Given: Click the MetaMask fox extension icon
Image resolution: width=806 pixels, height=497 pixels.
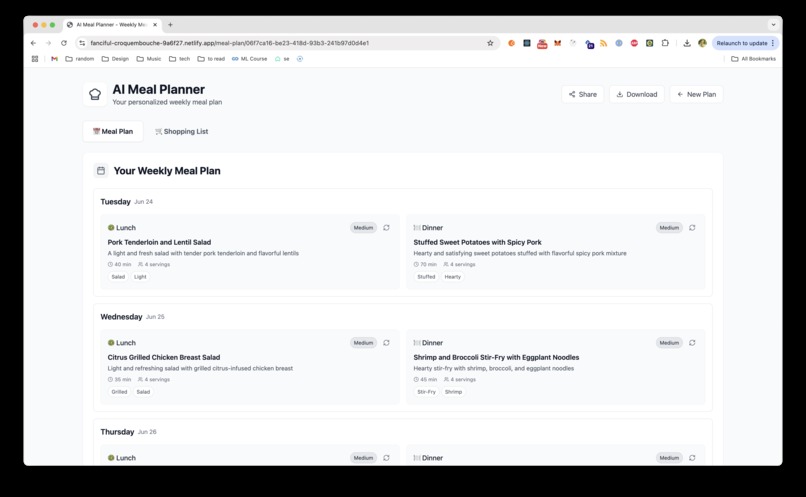Looking at the screenshot, I should (557, 43).
